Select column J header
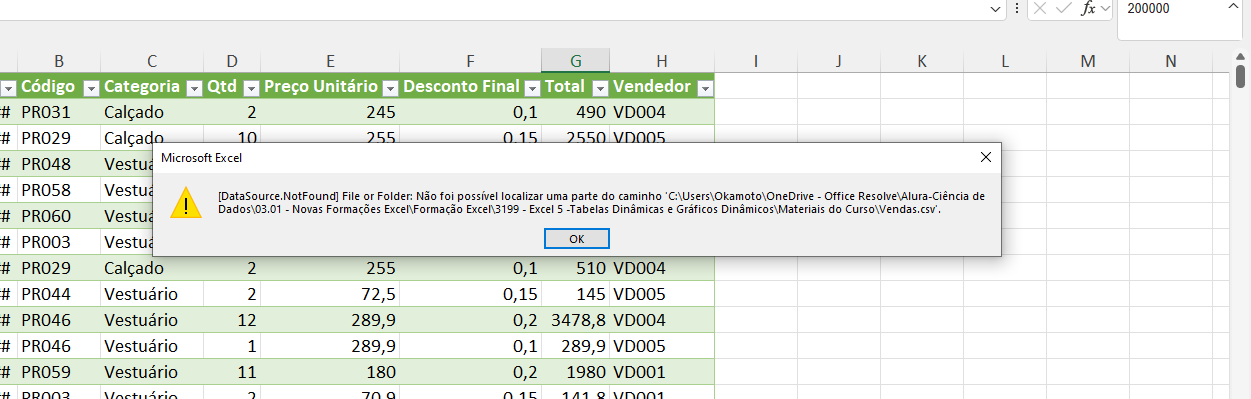The width and height of the screenshot is (1251, 399). (838, 61)
